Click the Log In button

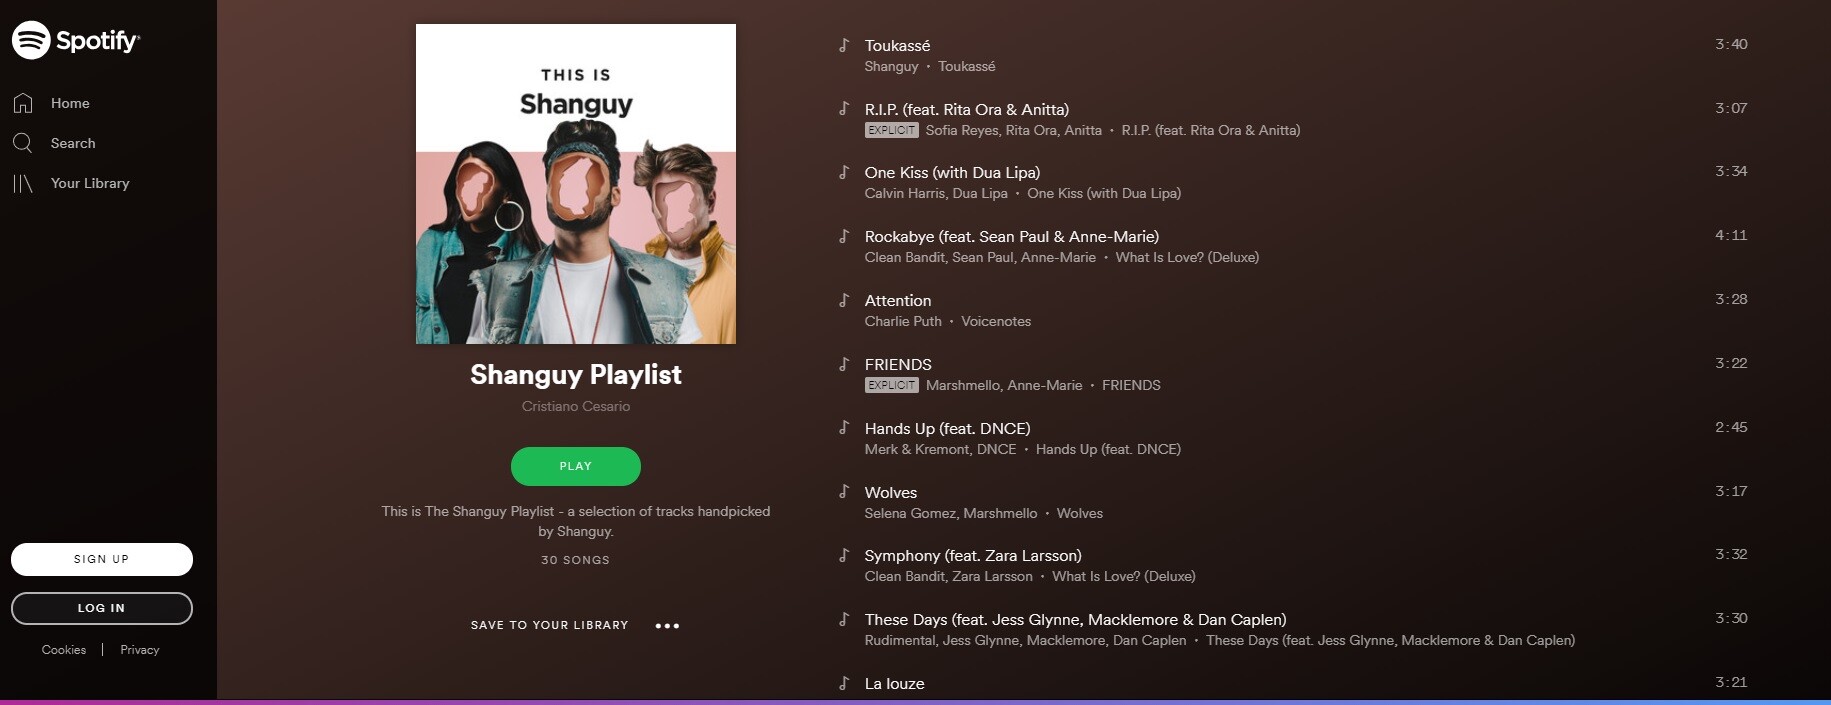click(102, 608)
